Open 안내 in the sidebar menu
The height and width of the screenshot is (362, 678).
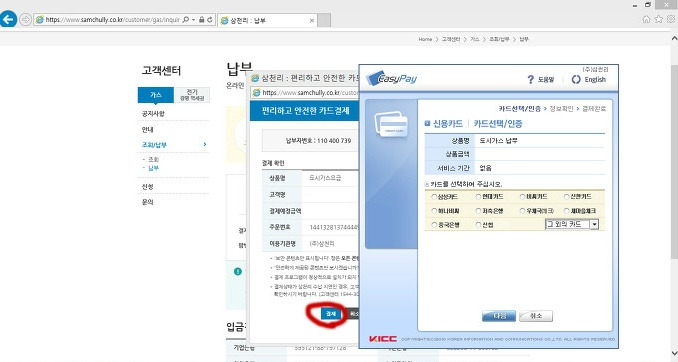coord(147,129)
